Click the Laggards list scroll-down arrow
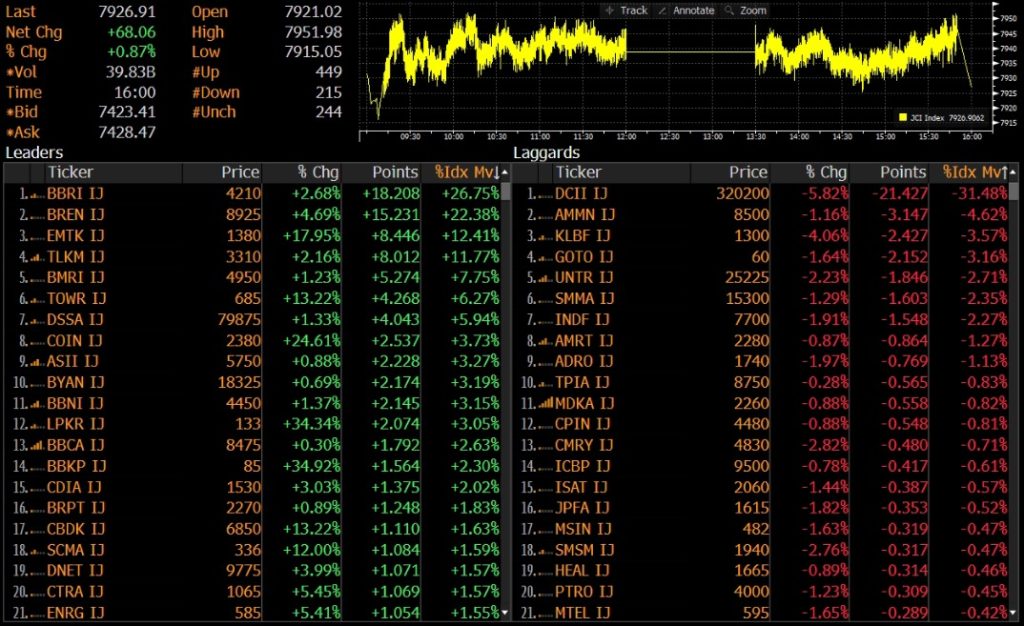The image size is (1024, 626). coord(1013,612)
